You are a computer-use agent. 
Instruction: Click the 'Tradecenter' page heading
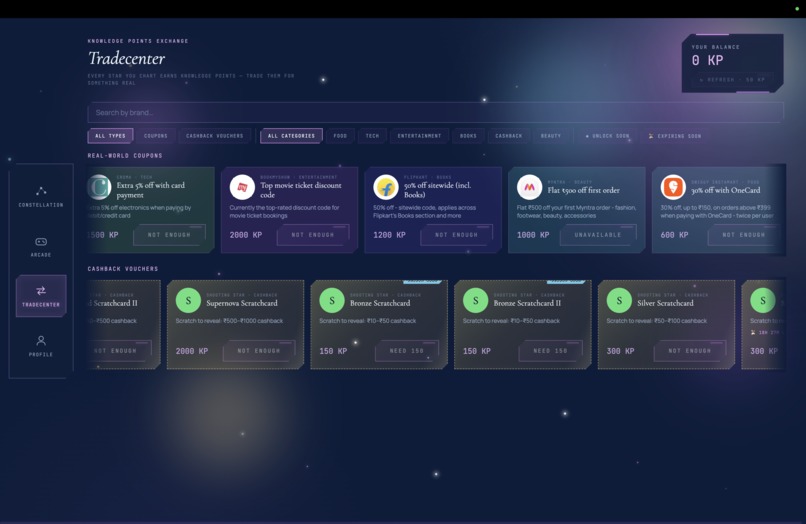(x=126, y=58)
